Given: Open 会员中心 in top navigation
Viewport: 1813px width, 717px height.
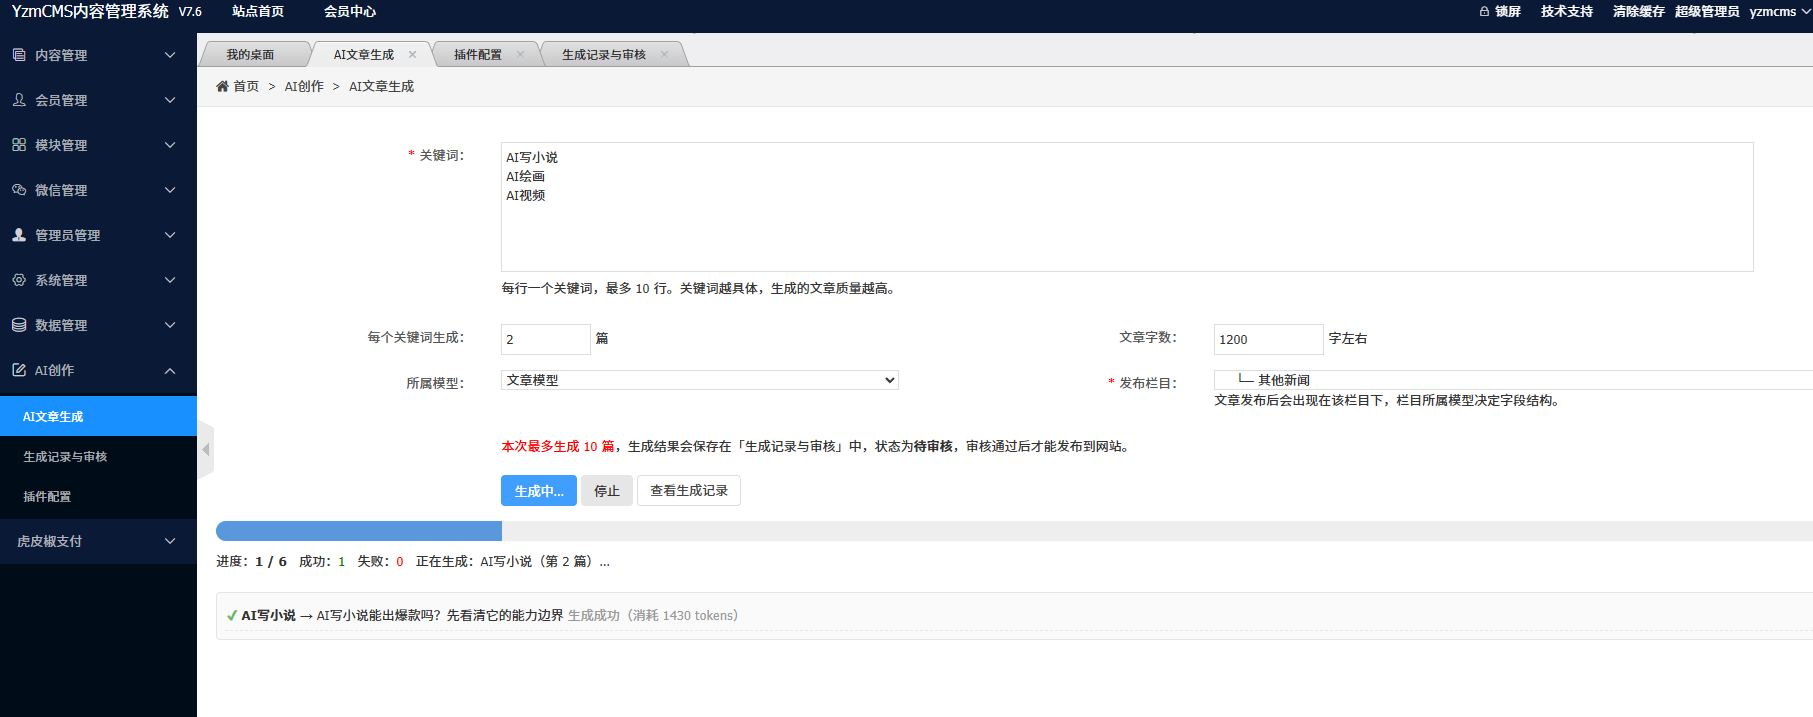Looking at the screenshot, I should pyautogui.click(x=350, y=12).
